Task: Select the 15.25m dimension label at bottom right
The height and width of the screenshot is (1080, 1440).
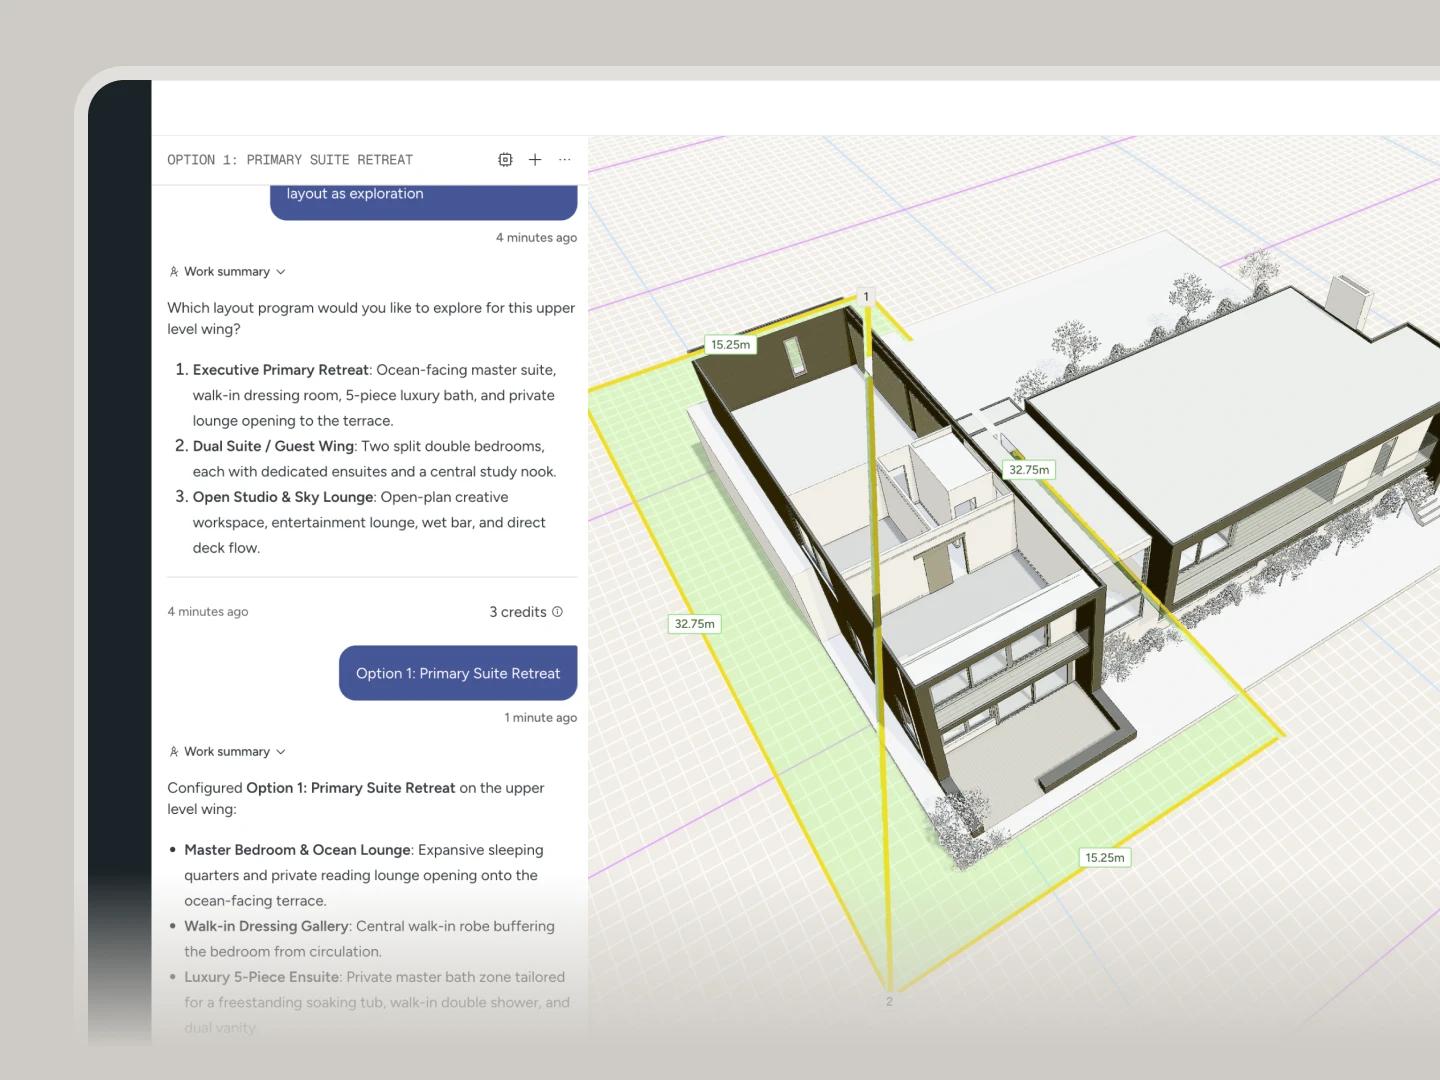Action: tap(1105, 858)
